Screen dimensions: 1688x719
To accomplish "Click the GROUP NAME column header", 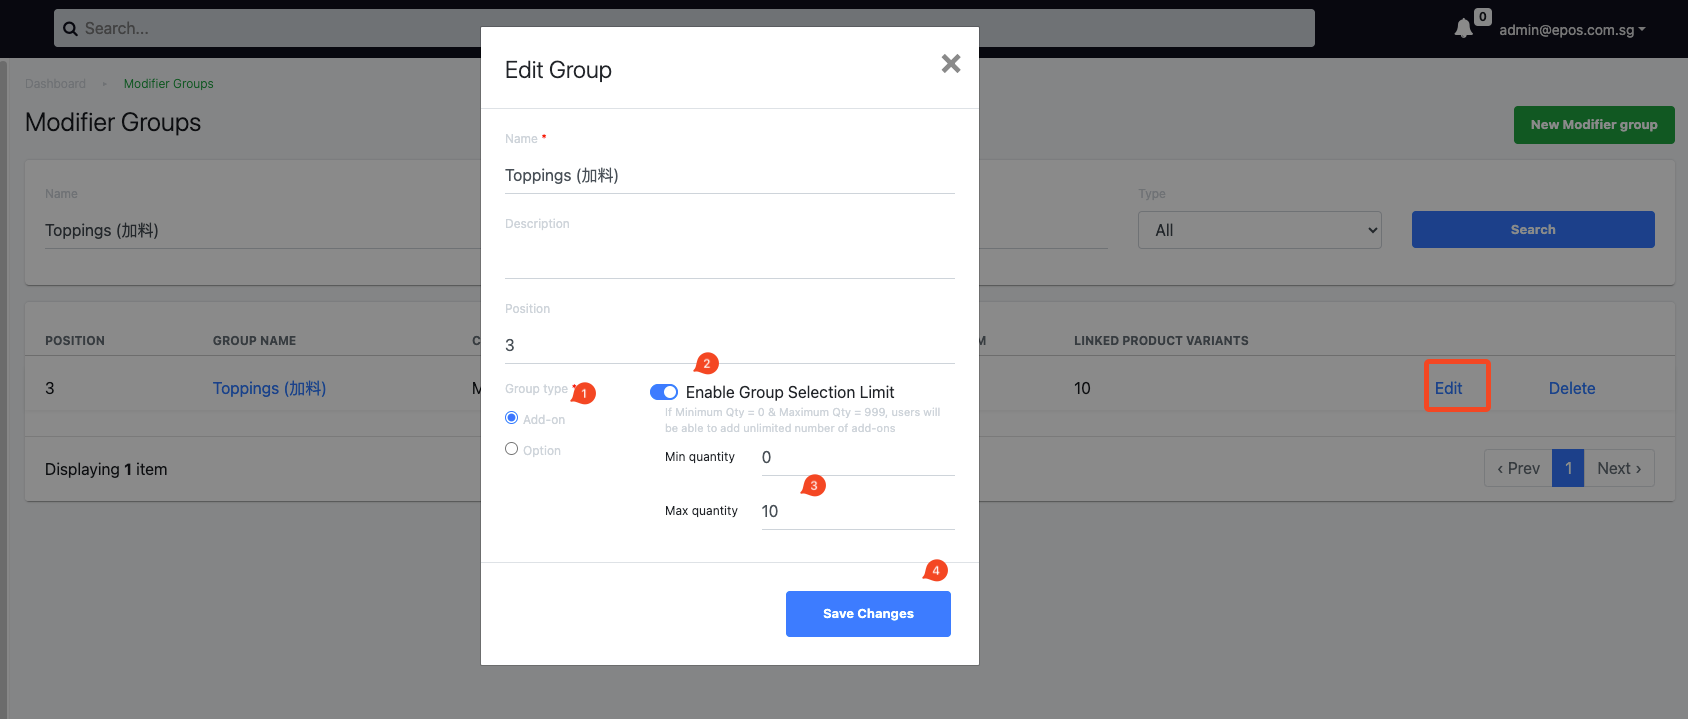I will coord(254,341).
